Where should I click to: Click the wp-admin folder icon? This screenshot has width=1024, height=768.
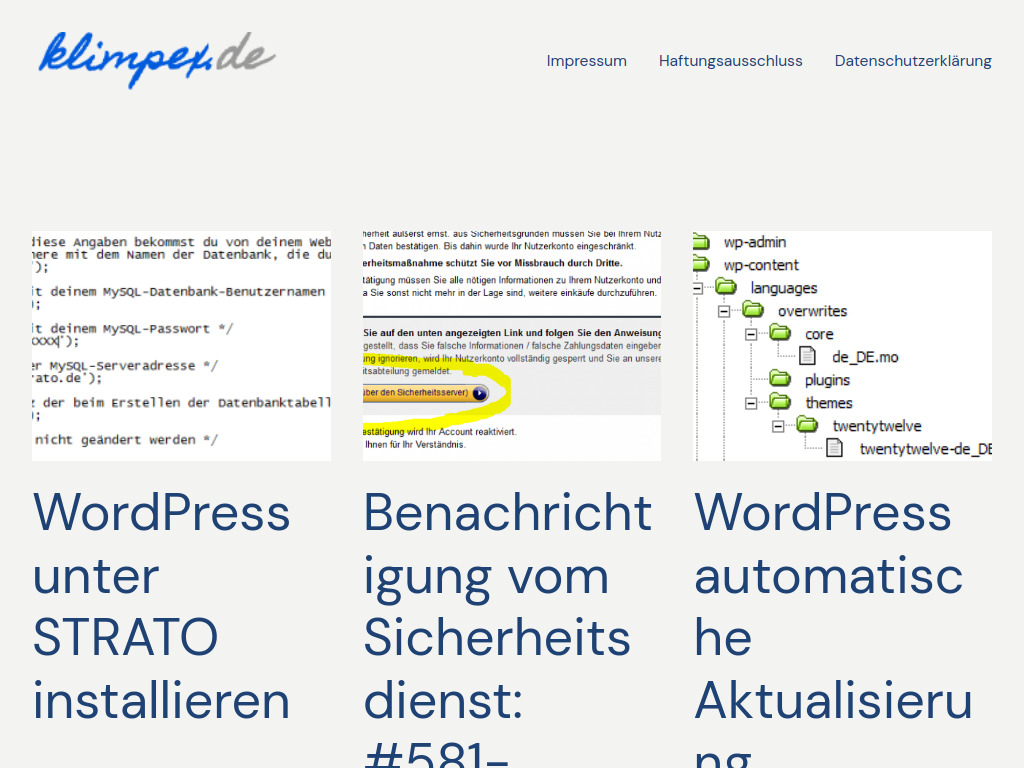coord(699,241)
